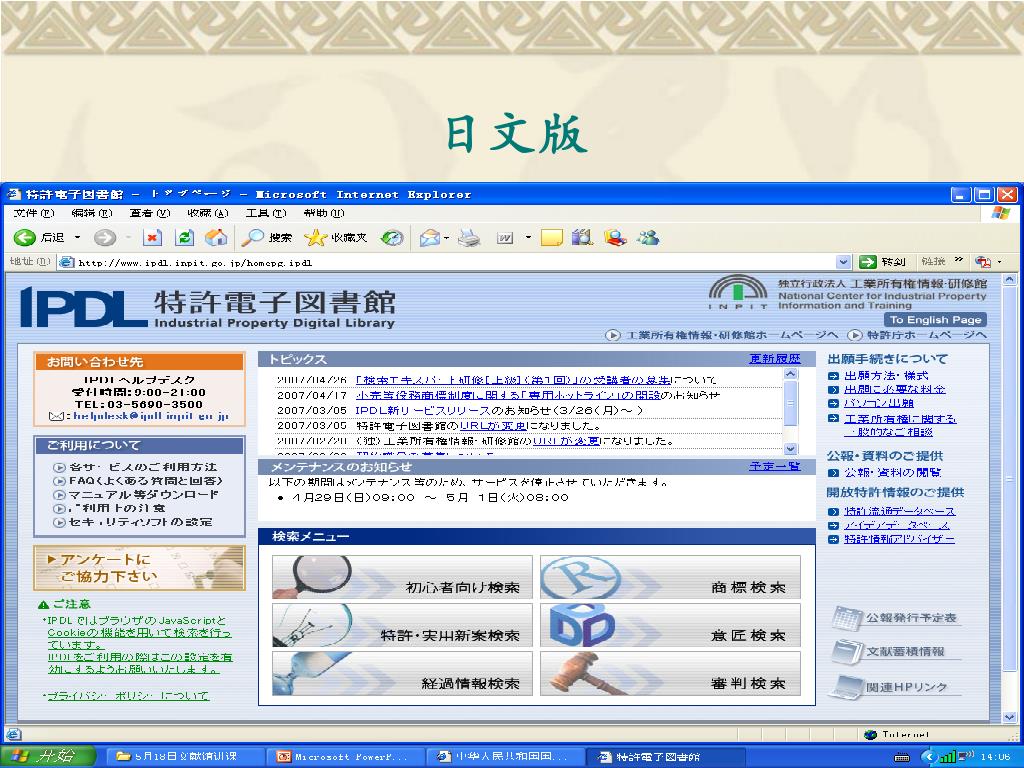Viewport: 1024px width, 768px height.
Task: Open the 帮助(H) menu
Action: [x=323, y=213]
